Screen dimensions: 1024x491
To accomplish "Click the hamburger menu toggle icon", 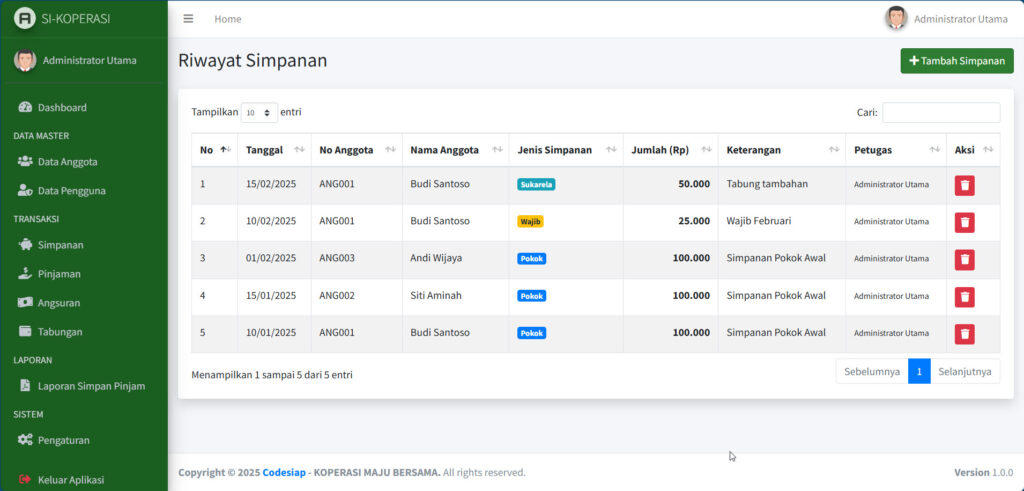I will pos(188,19).
